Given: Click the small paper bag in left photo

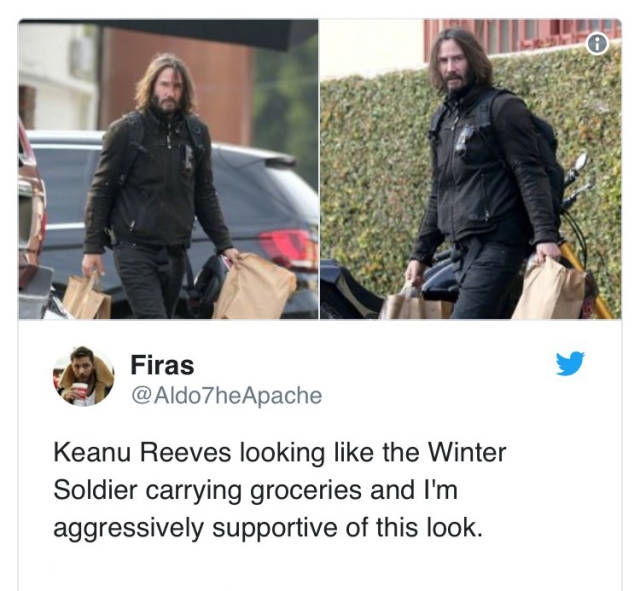Looking at the screenshot, I should coord(87,298).
